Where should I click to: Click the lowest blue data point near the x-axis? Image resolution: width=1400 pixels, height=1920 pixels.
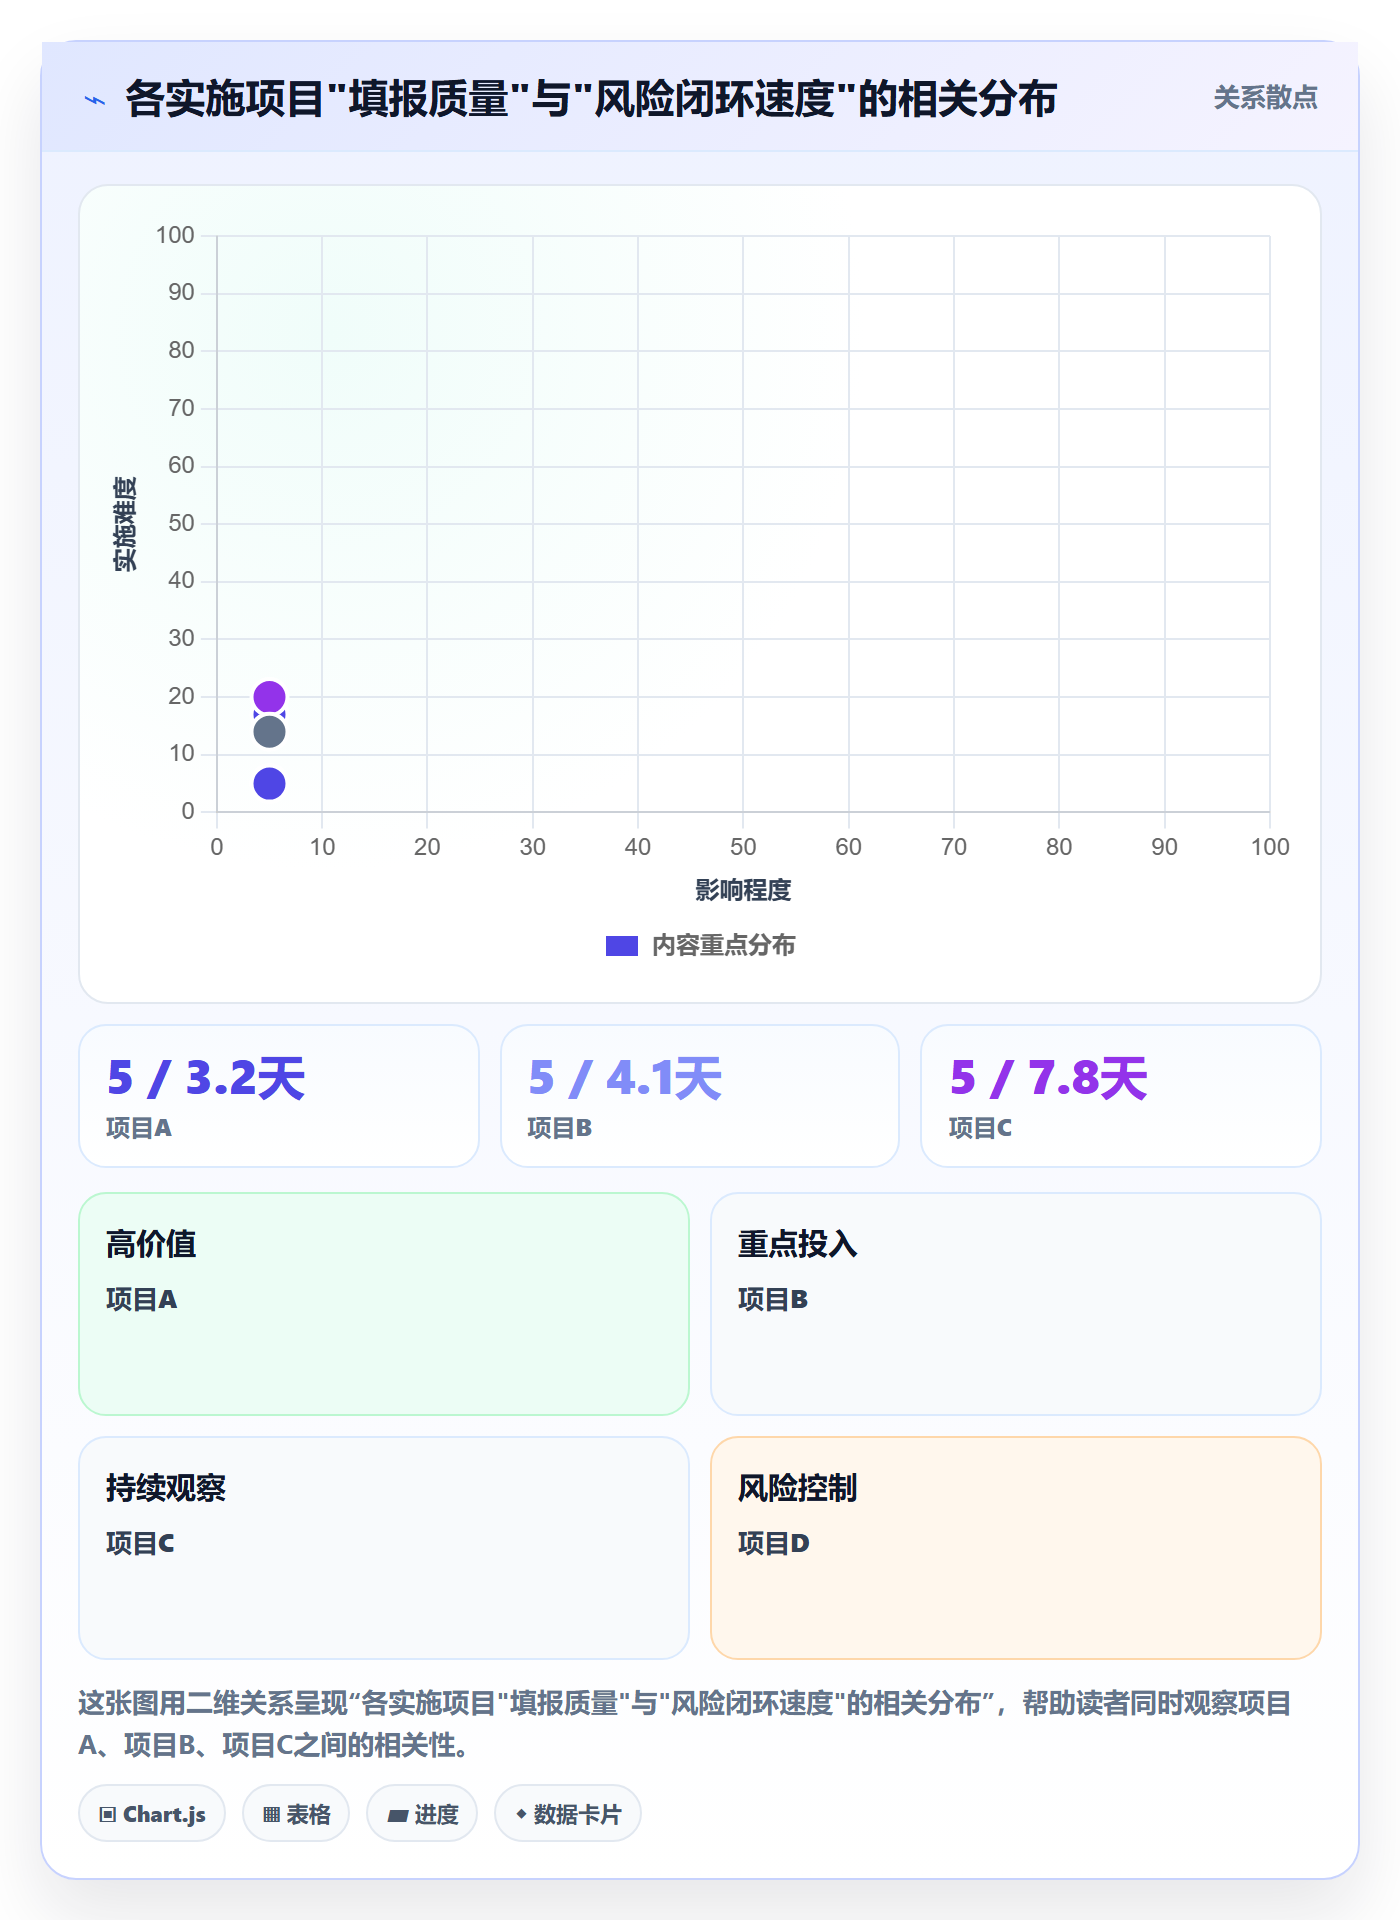pyautogui.click(x=269, y=783)
